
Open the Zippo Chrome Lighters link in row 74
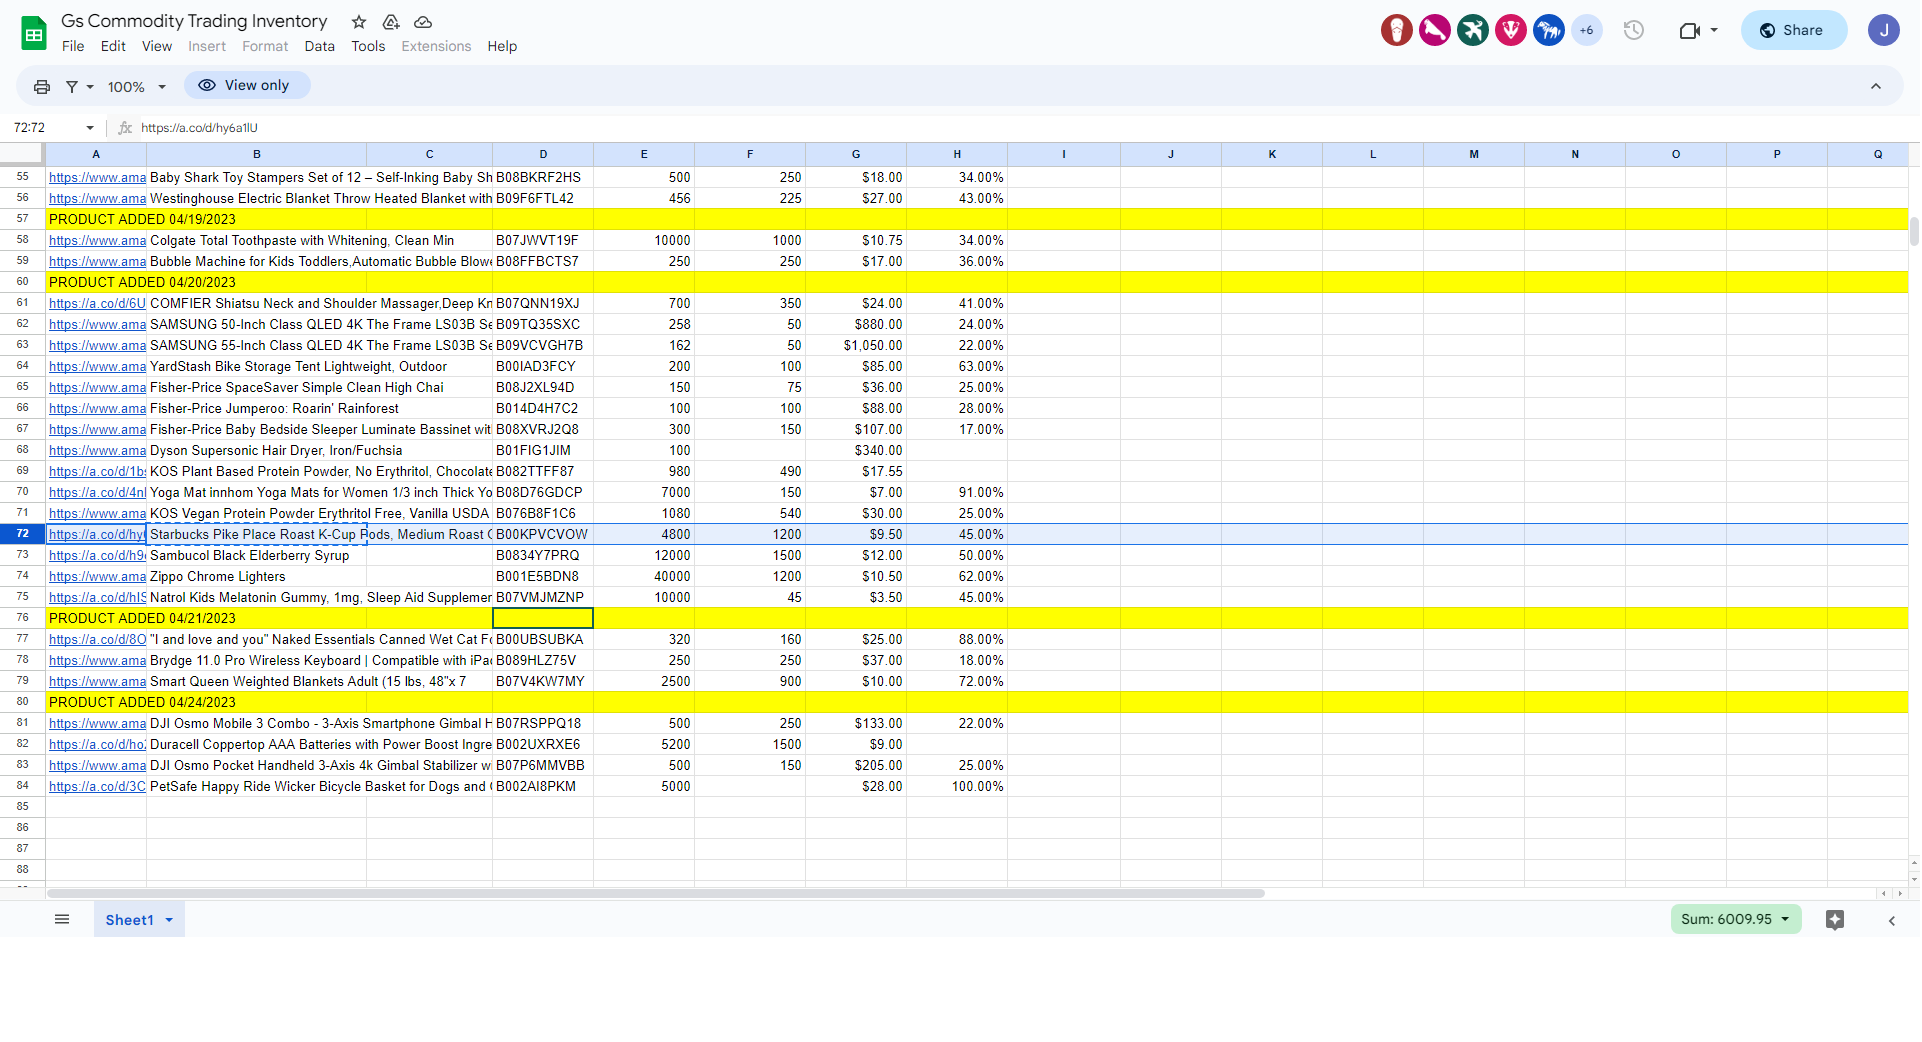point(97,577)
